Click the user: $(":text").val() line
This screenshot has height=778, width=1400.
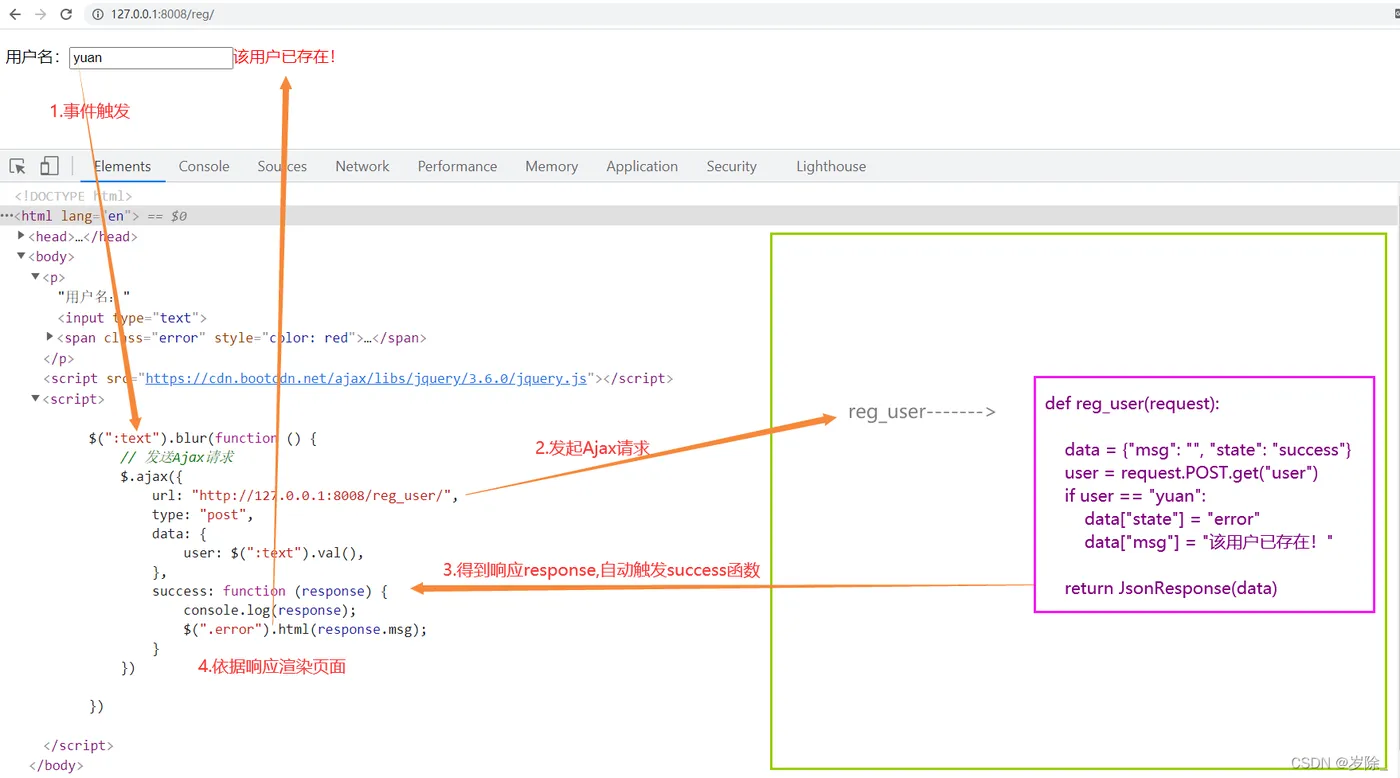coord(274,553)
